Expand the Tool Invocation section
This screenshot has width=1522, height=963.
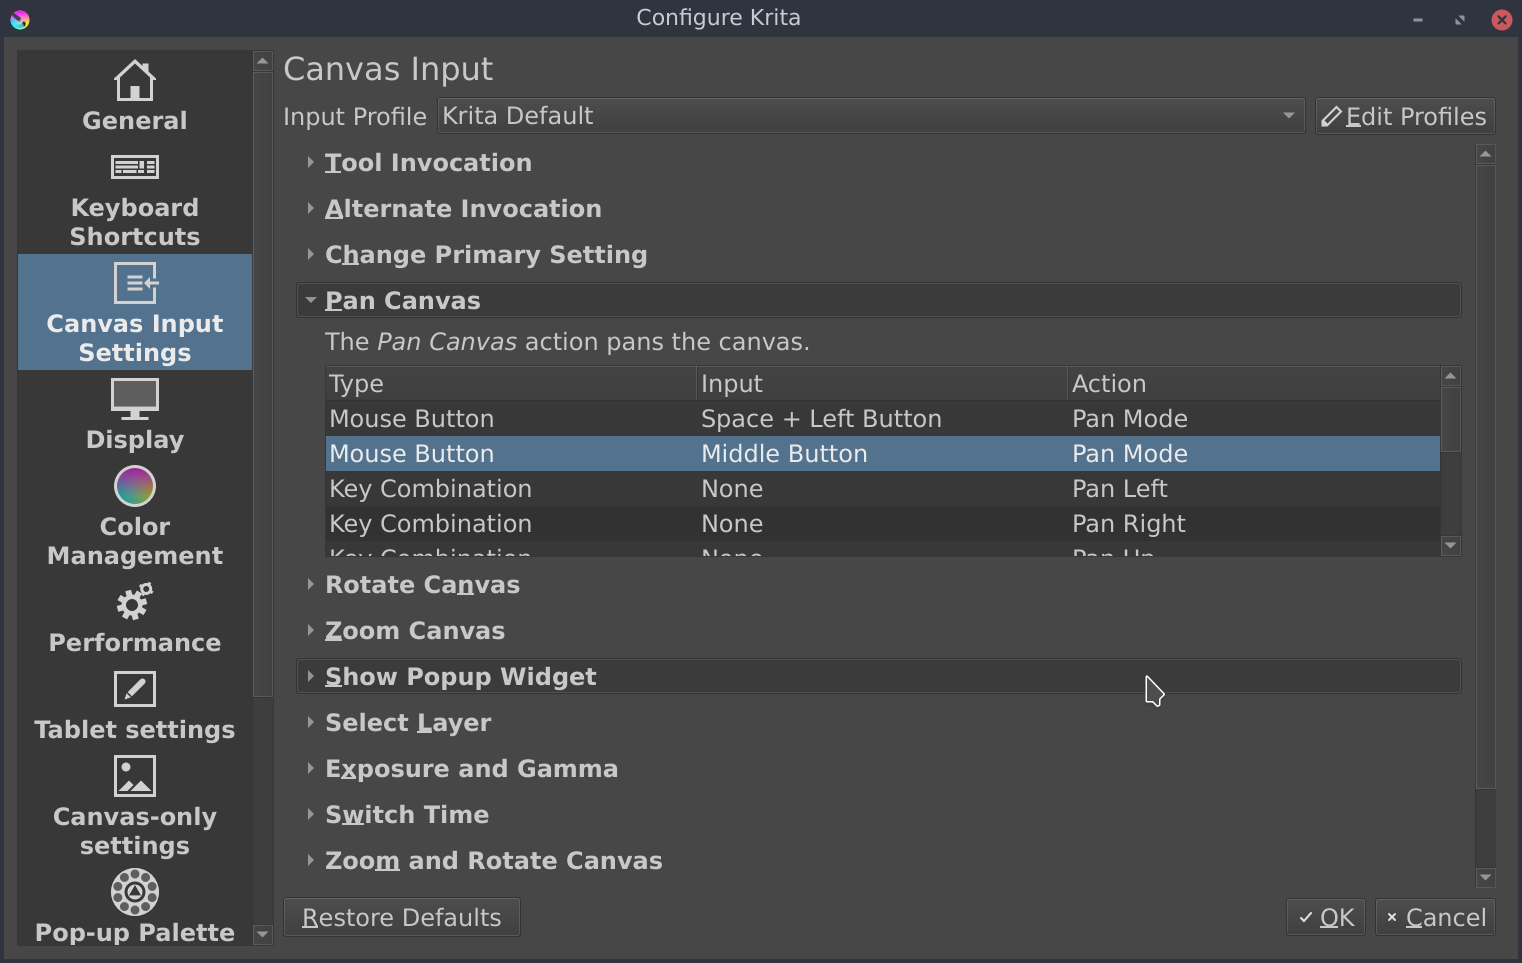pyautogui.click(x=428, y=163)
